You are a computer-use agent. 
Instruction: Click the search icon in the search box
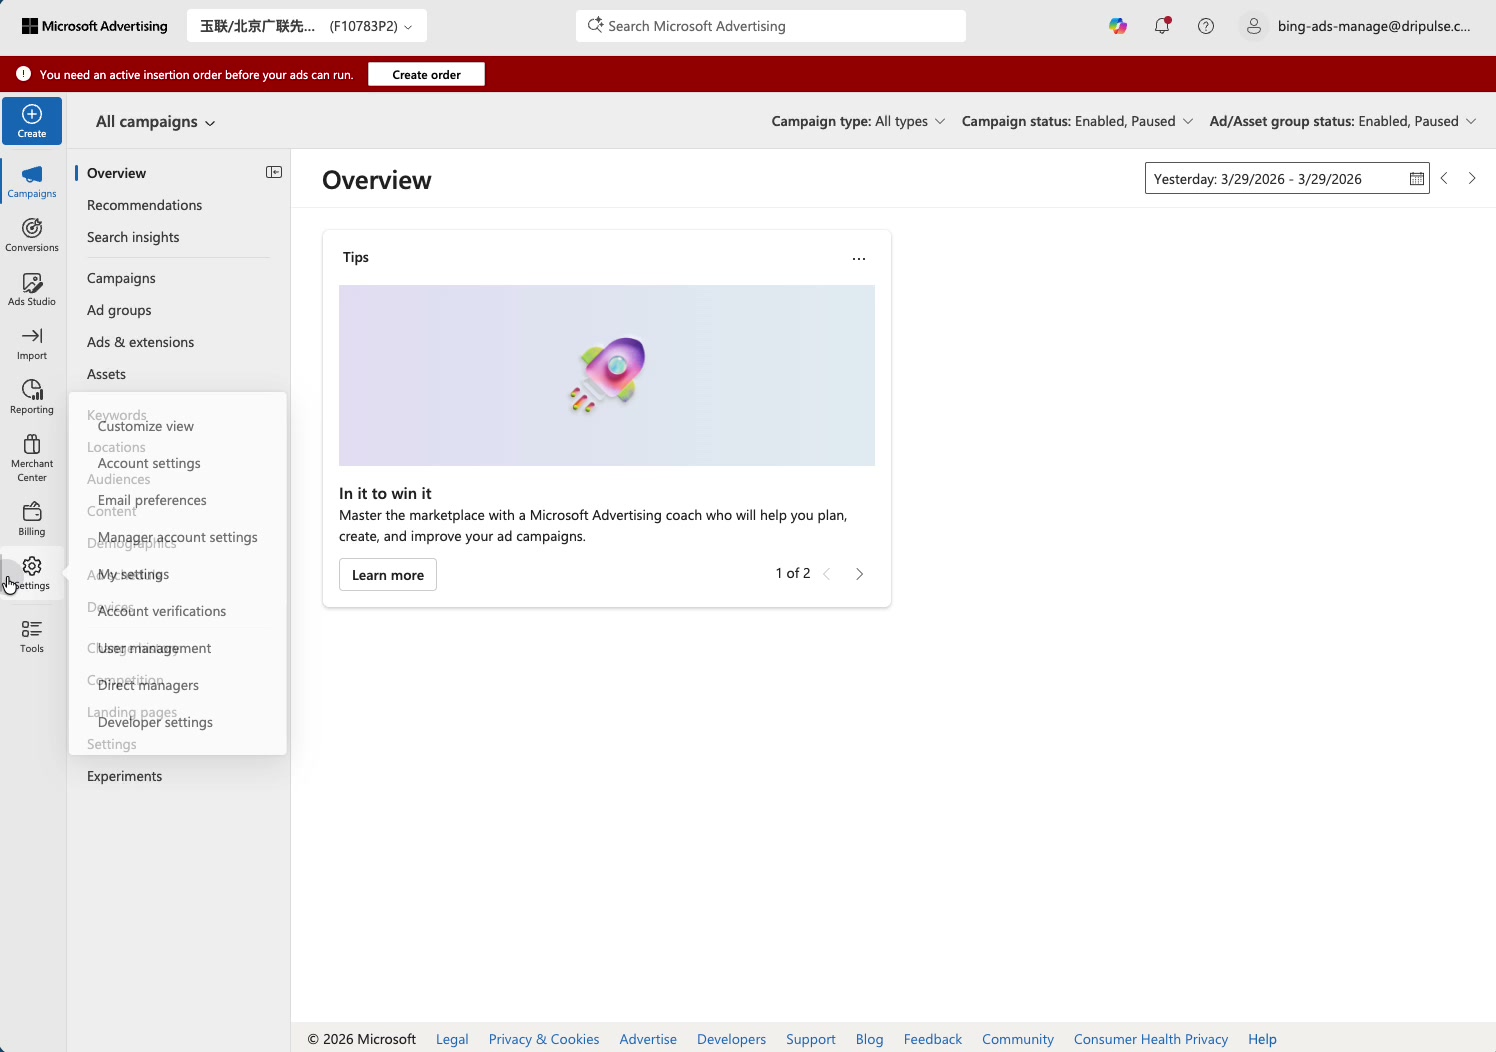pos(595,25)
